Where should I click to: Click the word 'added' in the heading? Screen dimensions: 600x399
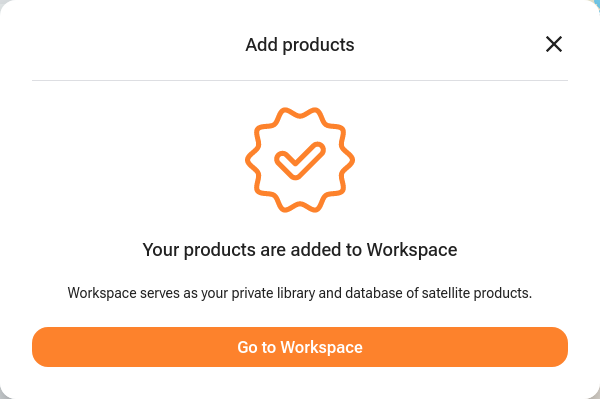click(x=316, y=250)
